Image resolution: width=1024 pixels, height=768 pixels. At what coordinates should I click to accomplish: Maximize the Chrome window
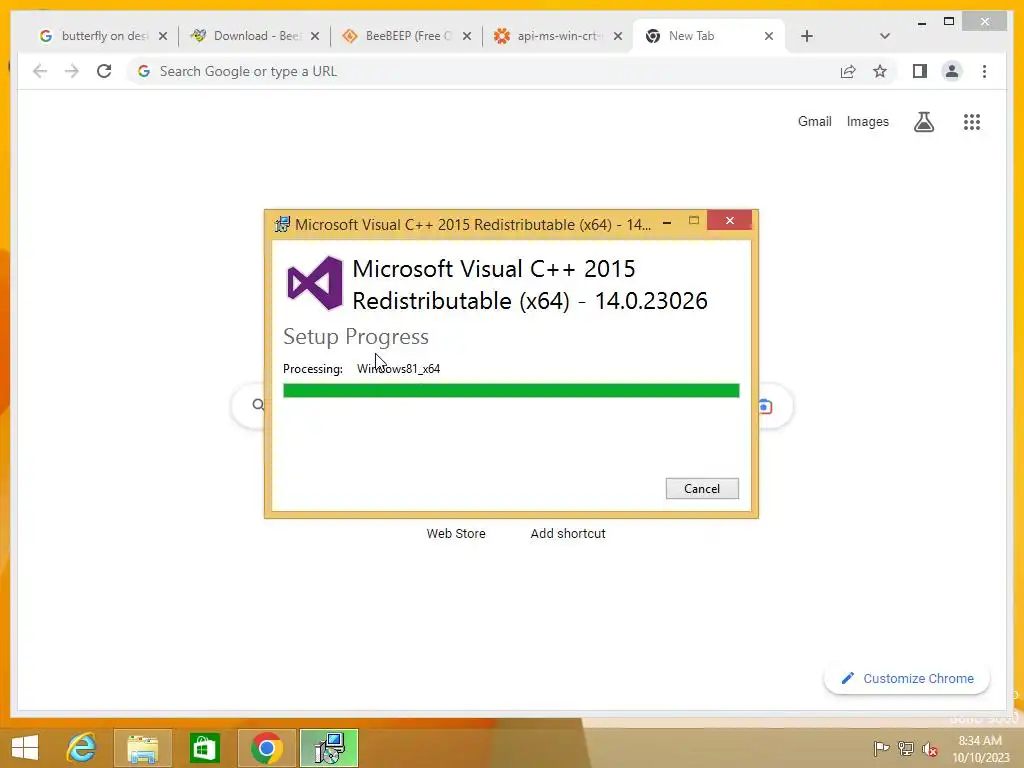click(x=949, y=22)
